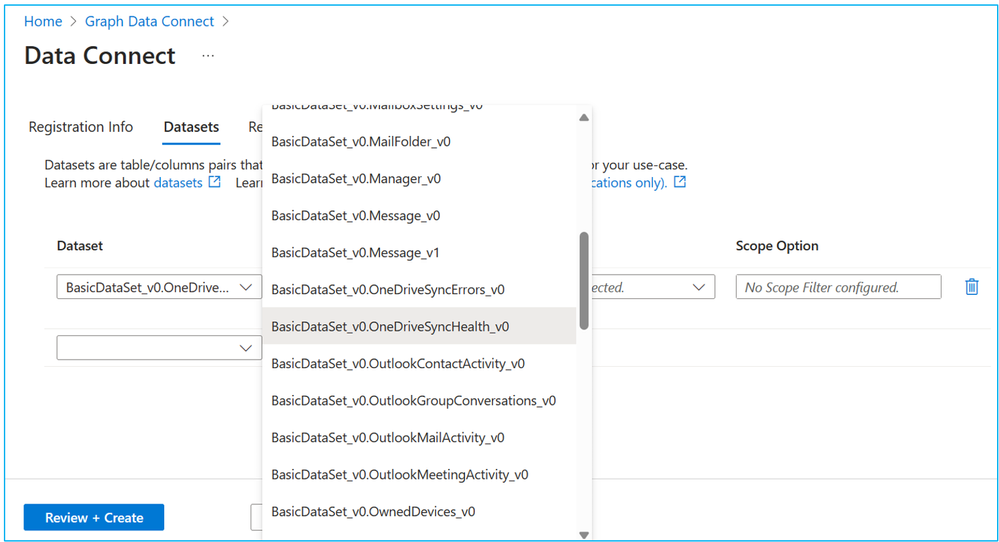Choose BasicDataSet_v0.Manager_v0 from the list
999x542 pixels.
pyautogui.click(x=419, y=178)
